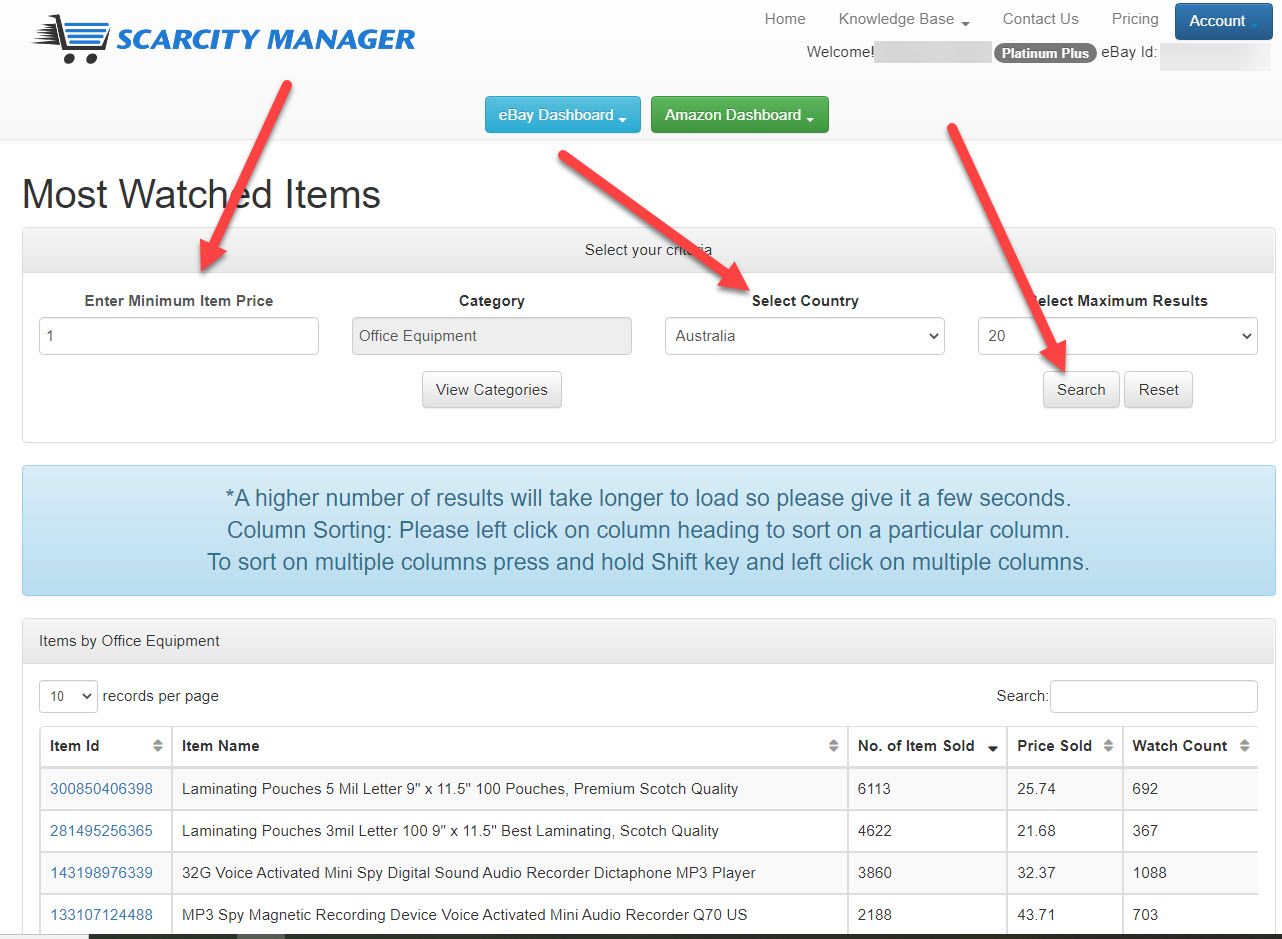Sort by Watch Count column arrows

click(1244, 746)
